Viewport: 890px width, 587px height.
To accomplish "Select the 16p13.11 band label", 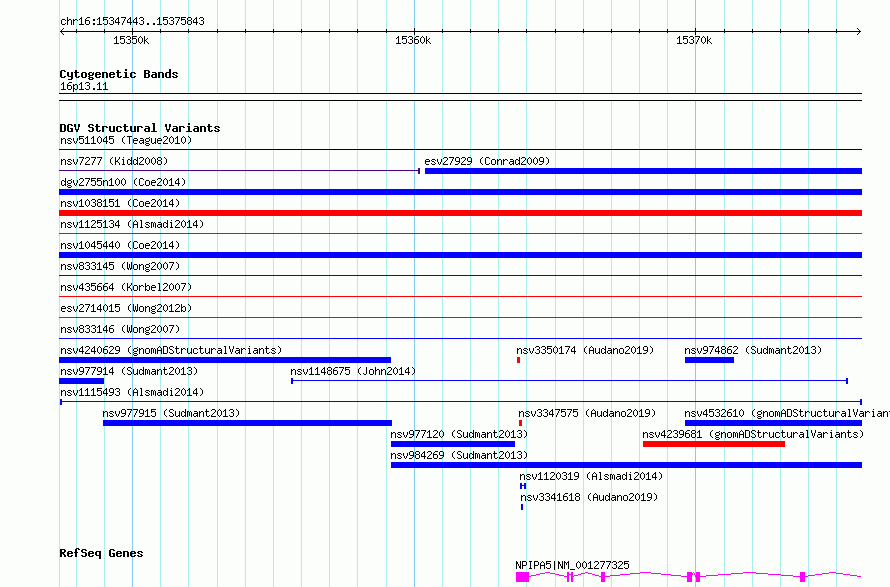I will coord(84,86).
